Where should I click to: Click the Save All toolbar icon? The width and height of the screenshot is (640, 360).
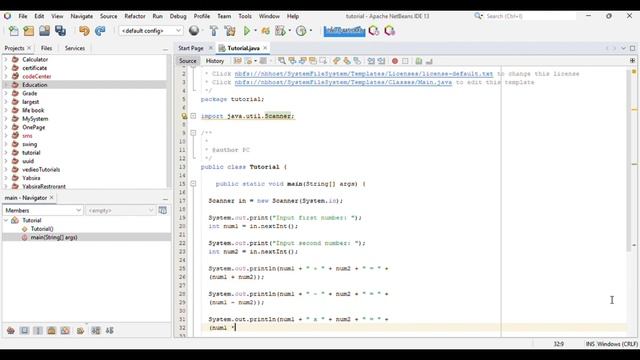[60, 31]
